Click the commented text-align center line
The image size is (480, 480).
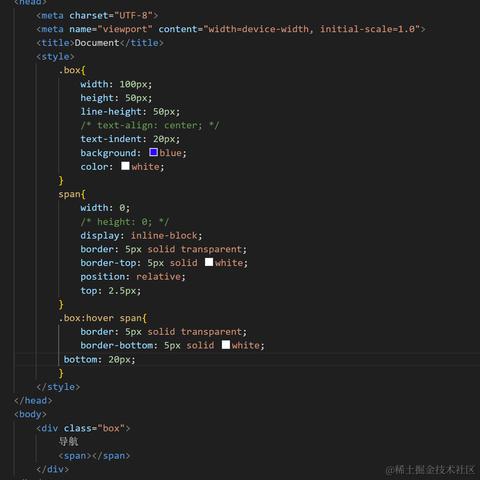pyautogui.click(x=150, y=125)
